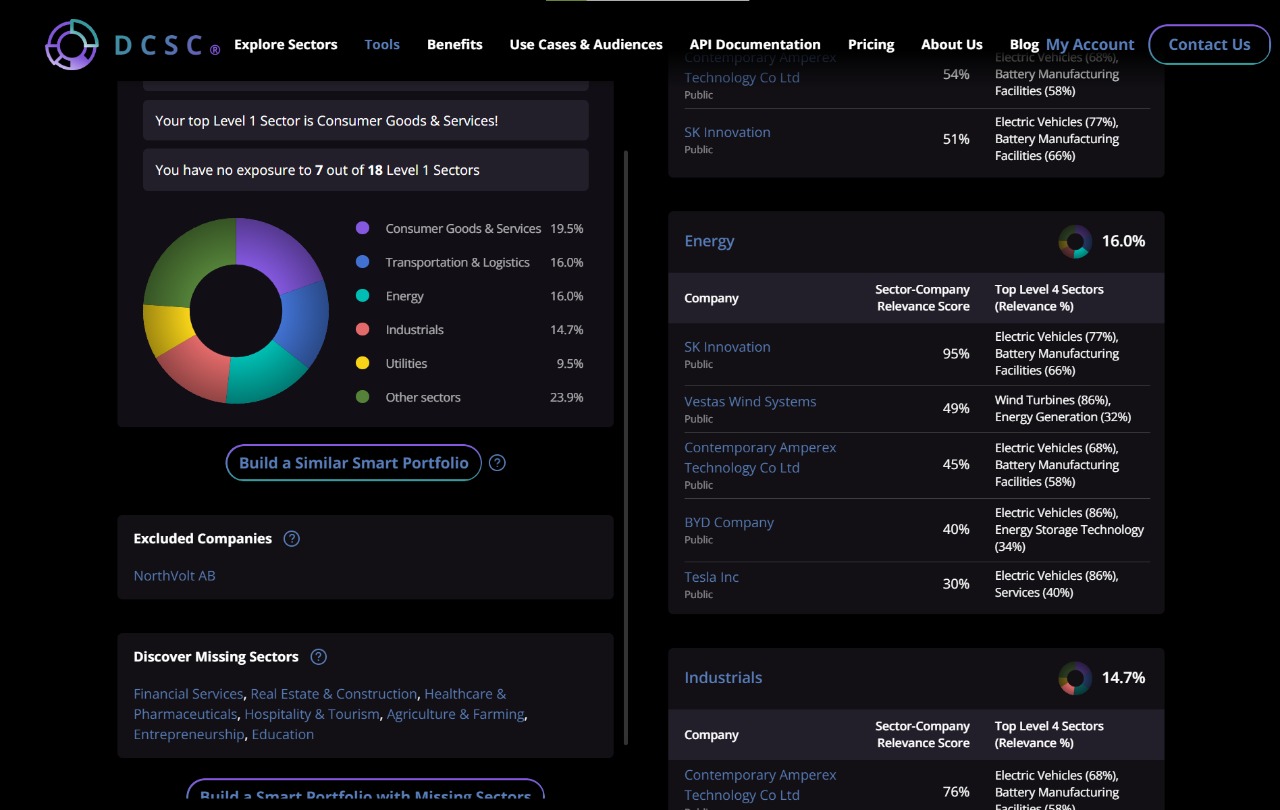Viewport: 1280px width, 810px height.
Task: Select SK Innovation 95% relevance score
Action: point(956,354)
